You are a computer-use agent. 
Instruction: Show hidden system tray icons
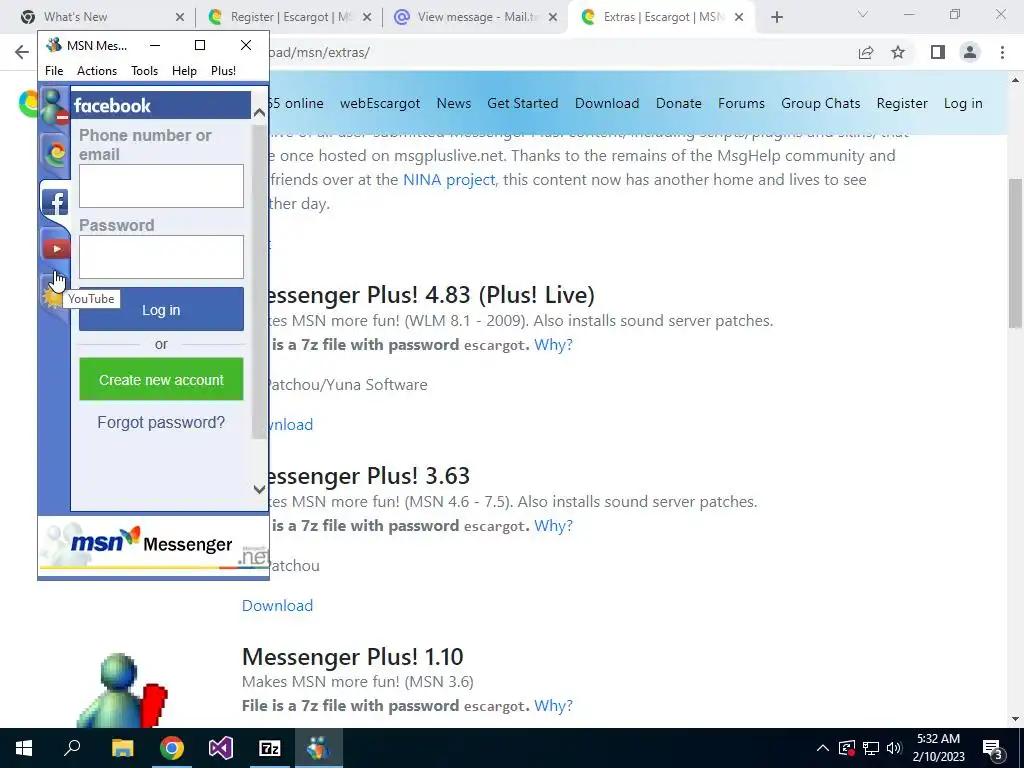click(x=823, y=748)
